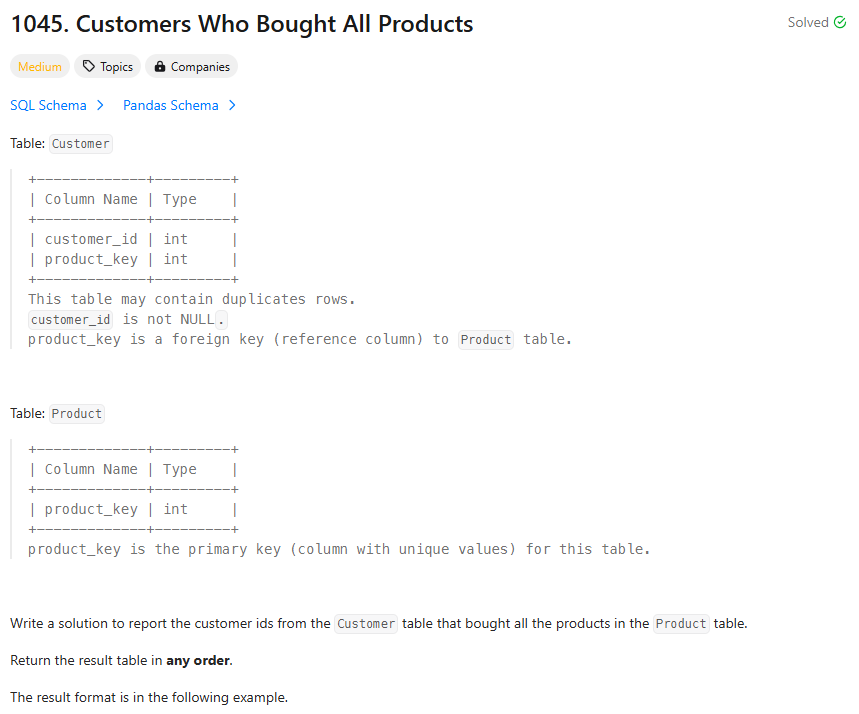Click the Product code reference in foreign key line

click(486, 340)
